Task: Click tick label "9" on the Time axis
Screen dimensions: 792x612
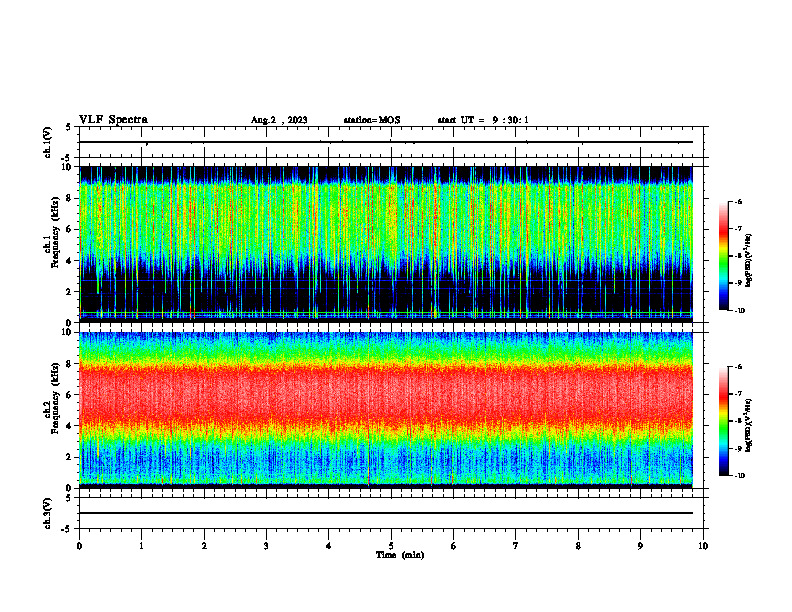Action: click(640, 546)
